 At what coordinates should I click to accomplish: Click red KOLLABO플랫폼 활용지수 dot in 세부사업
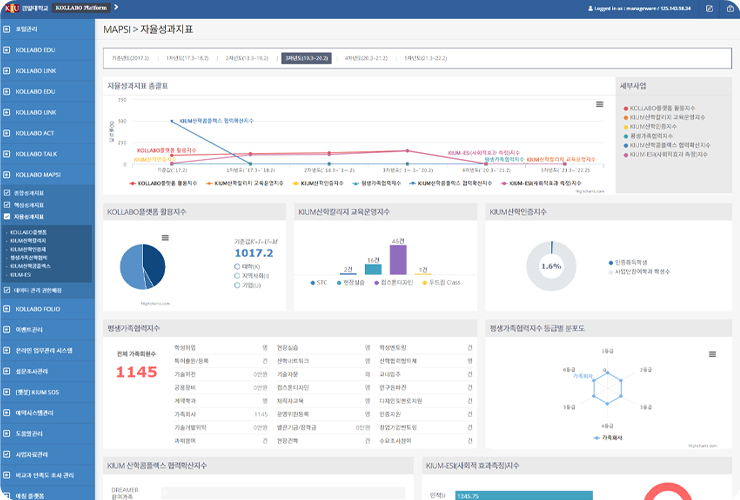tap(626, 108)
